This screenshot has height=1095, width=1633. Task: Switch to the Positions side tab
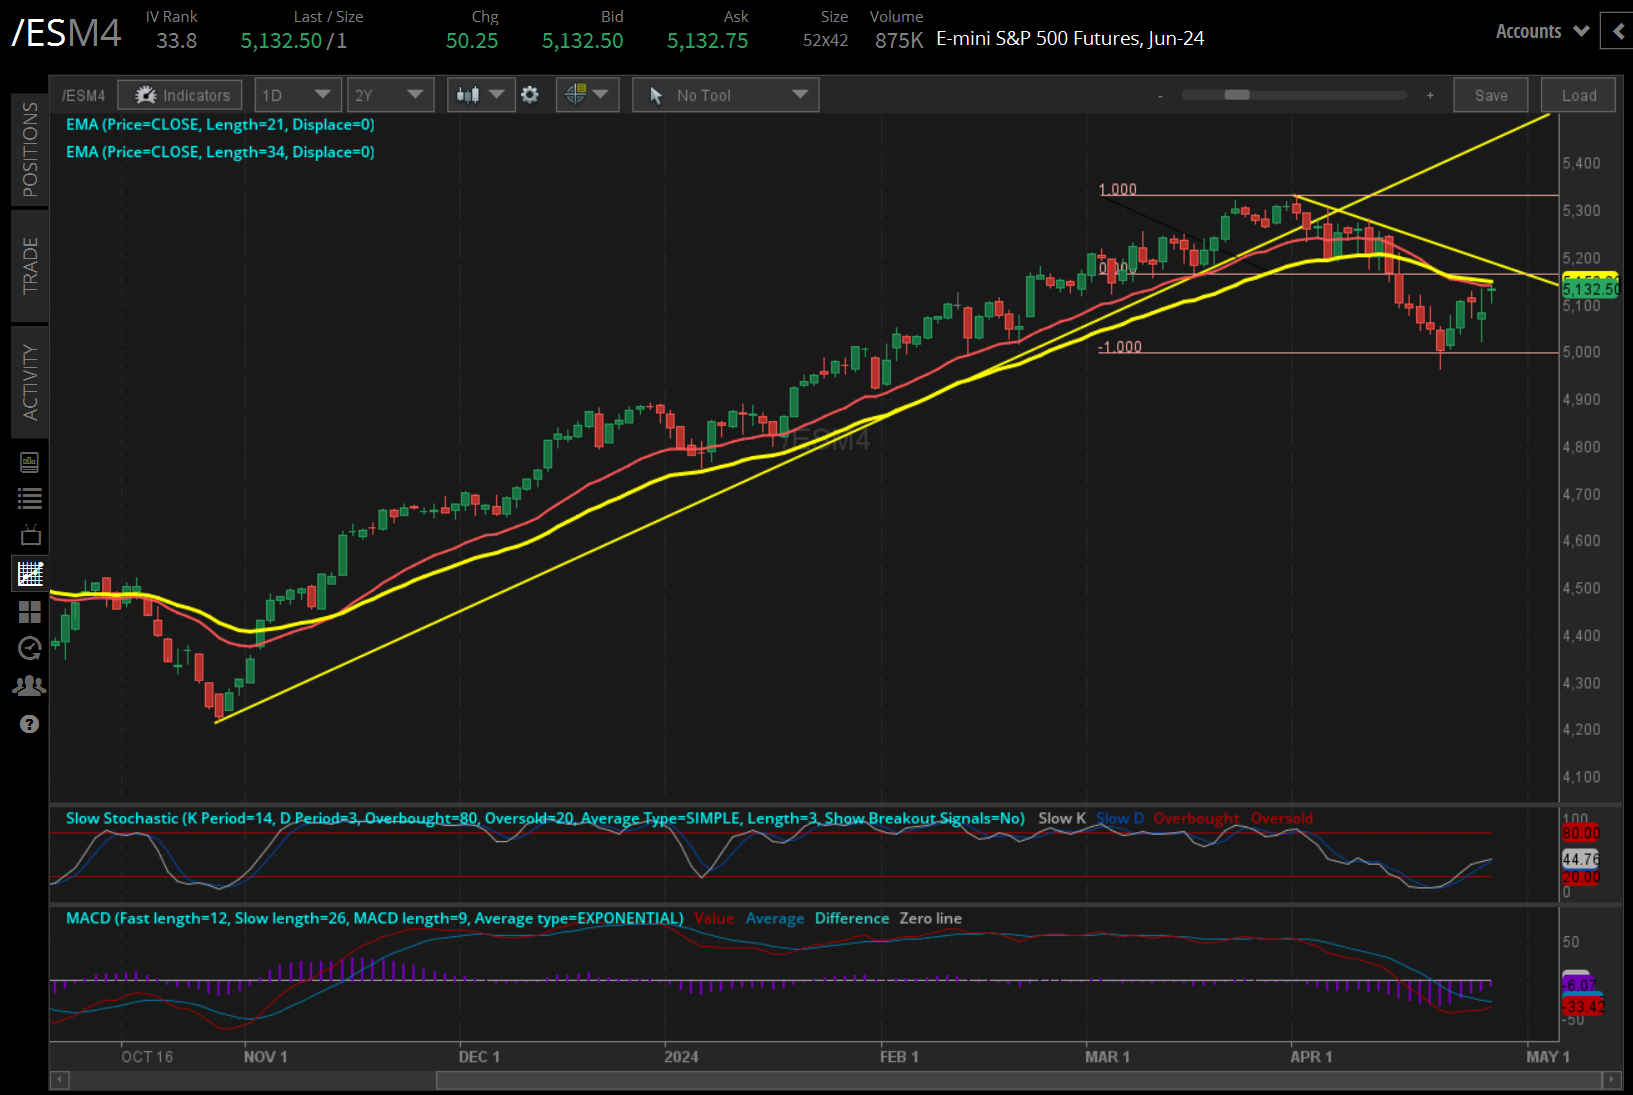pos(30,150)
